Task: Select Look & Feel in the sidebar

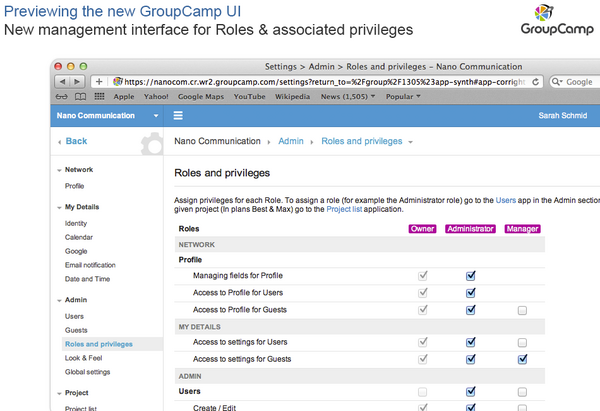Action: click(83, 358)
